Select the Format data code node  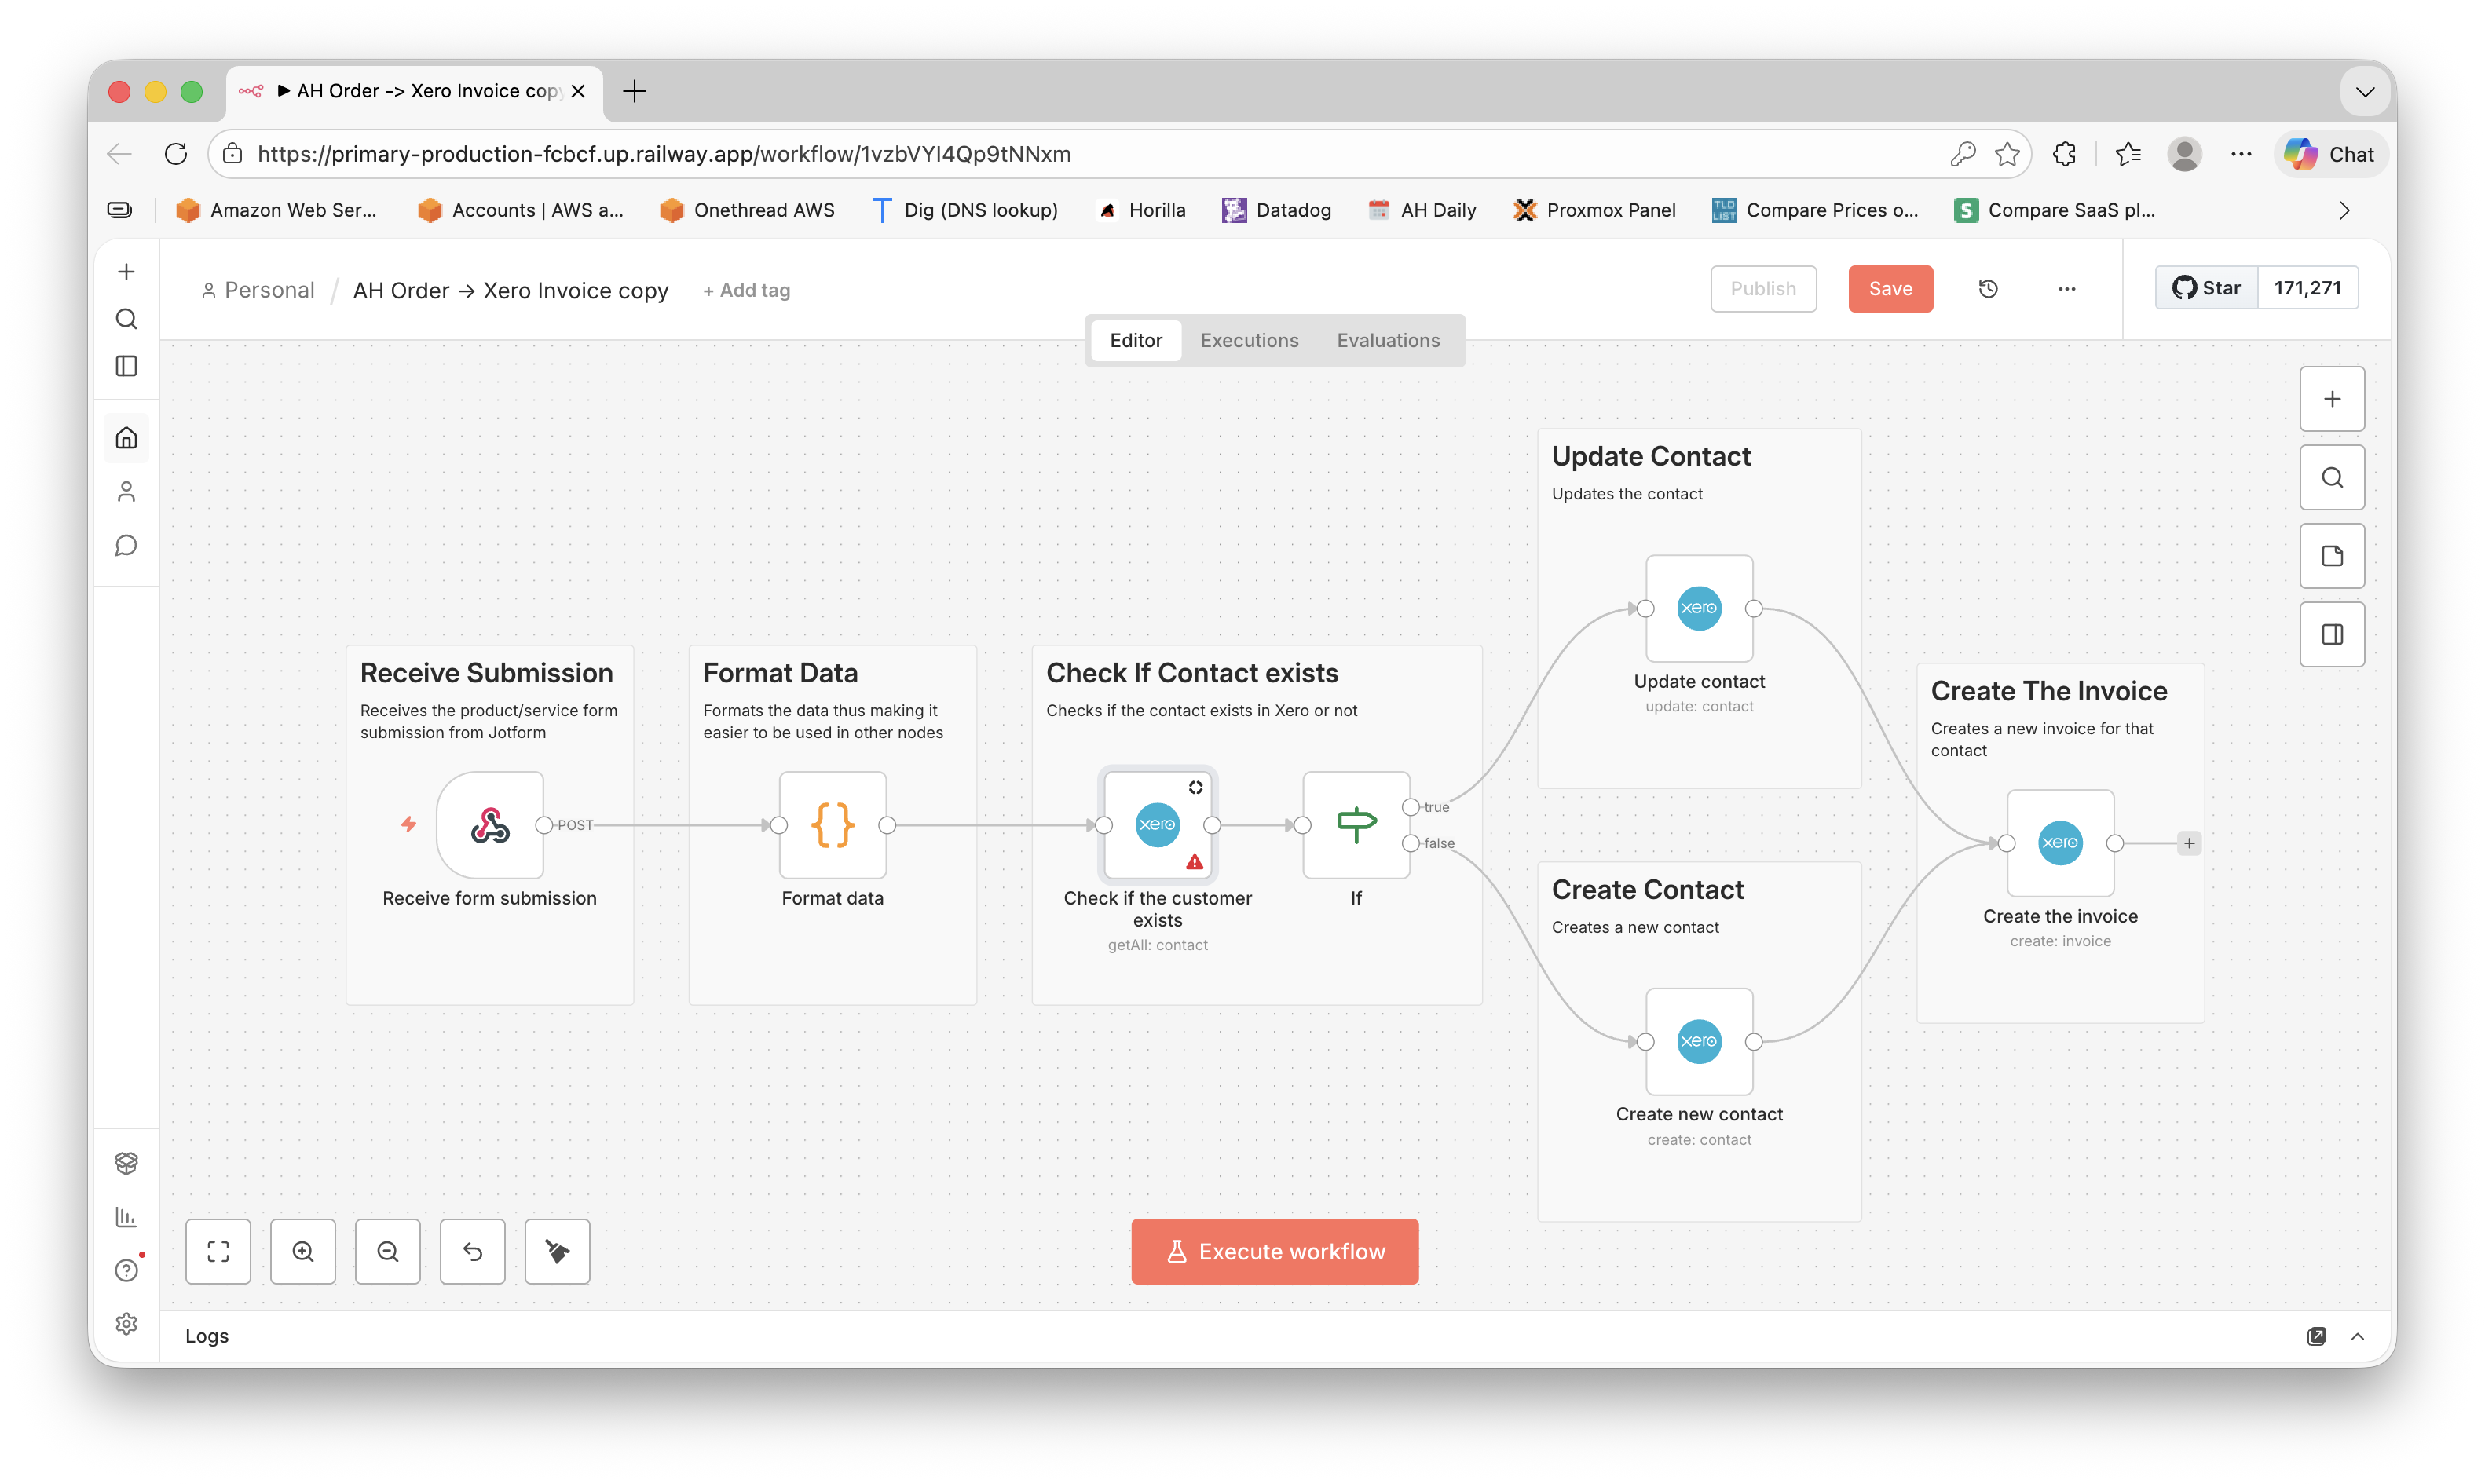(x=832, y=825)
